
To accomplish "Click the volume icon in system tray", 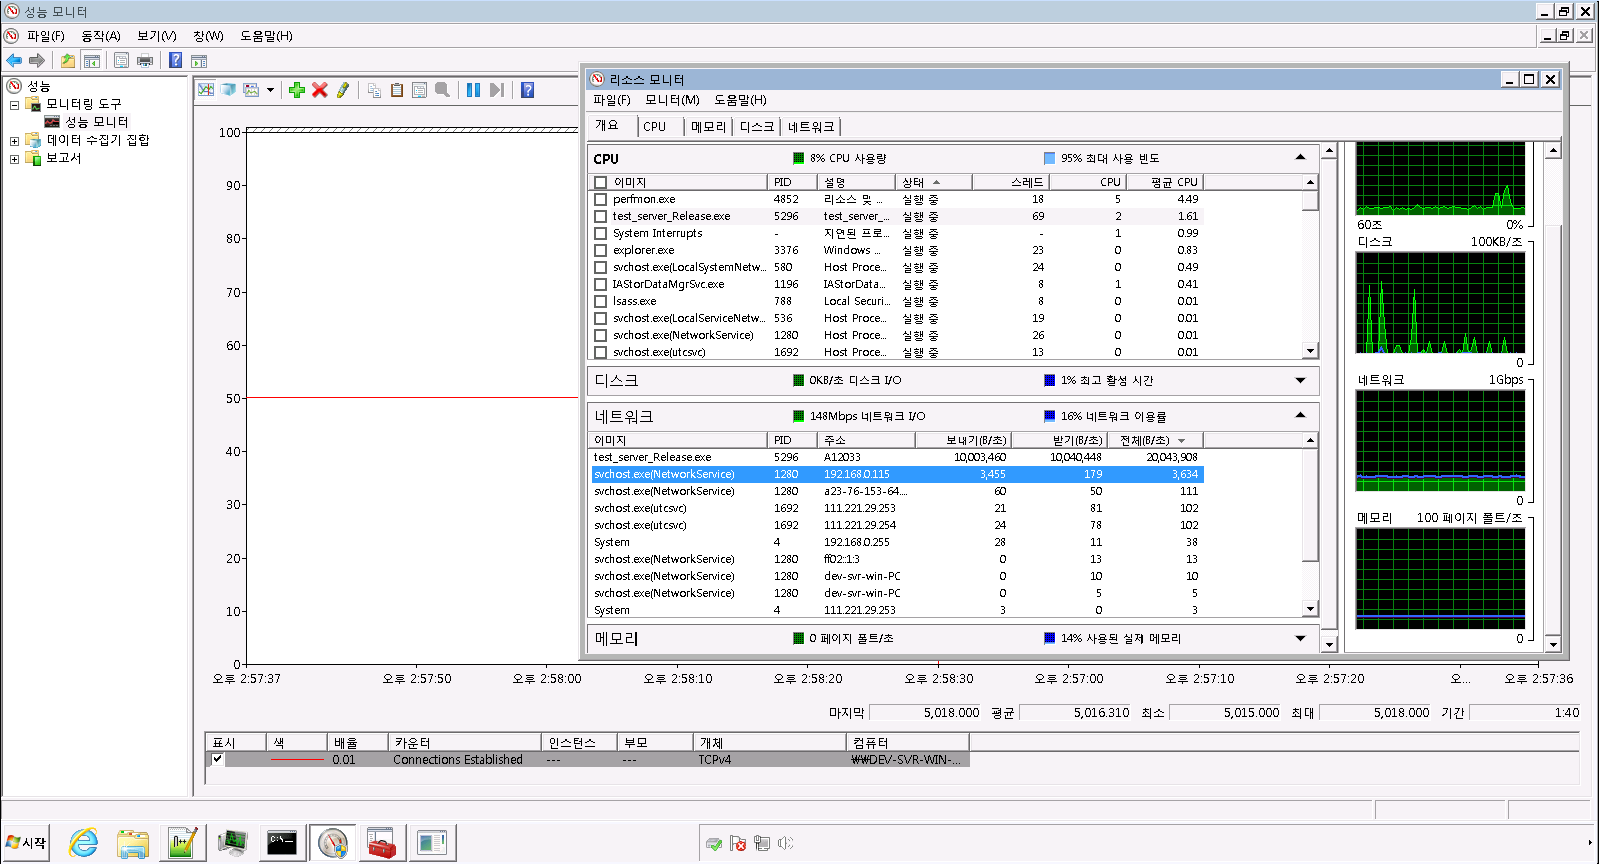I will (x=785, y=843).
